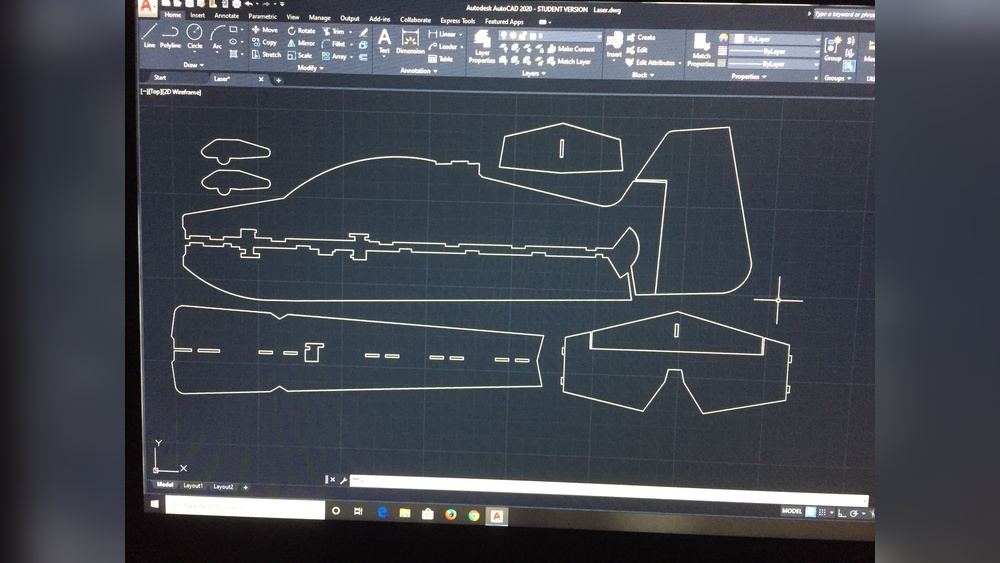Click the command line input field
The height and width of the screenshot is (563, 1000).
[x=608, y=488]
